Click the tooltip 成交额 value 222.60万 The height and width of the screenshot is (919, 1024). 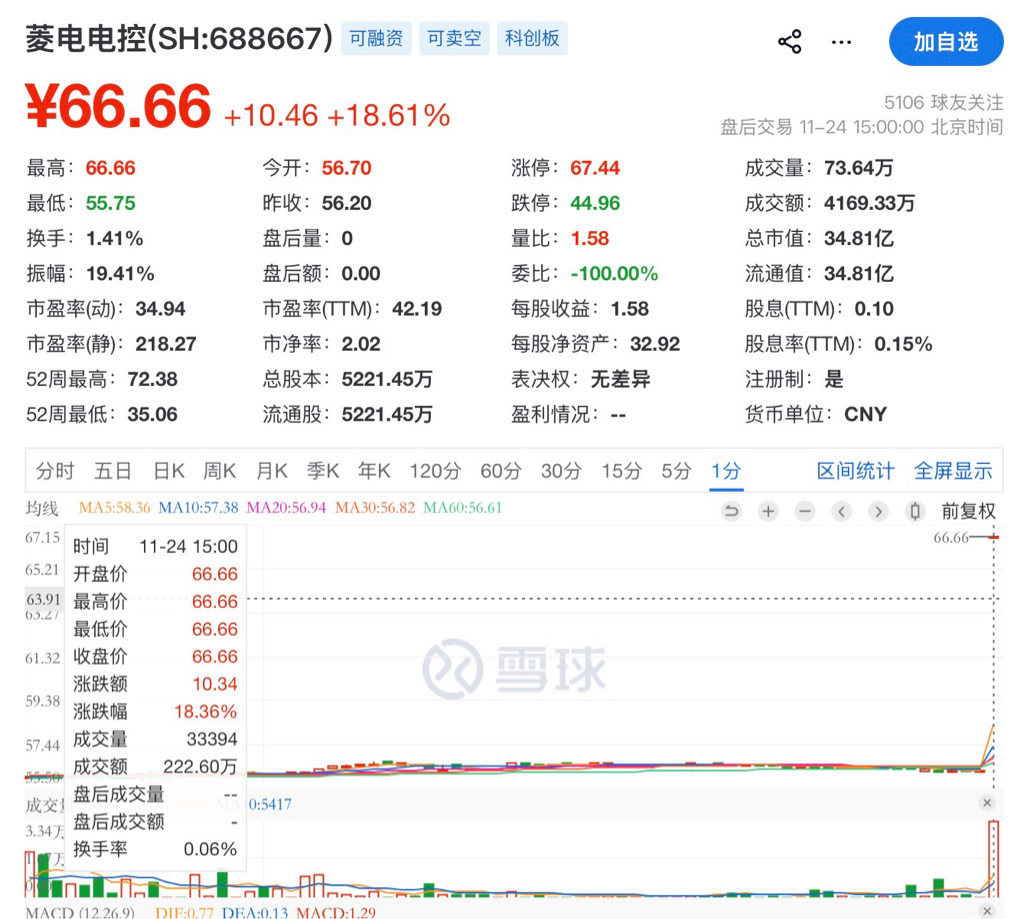tap(200, 766)
